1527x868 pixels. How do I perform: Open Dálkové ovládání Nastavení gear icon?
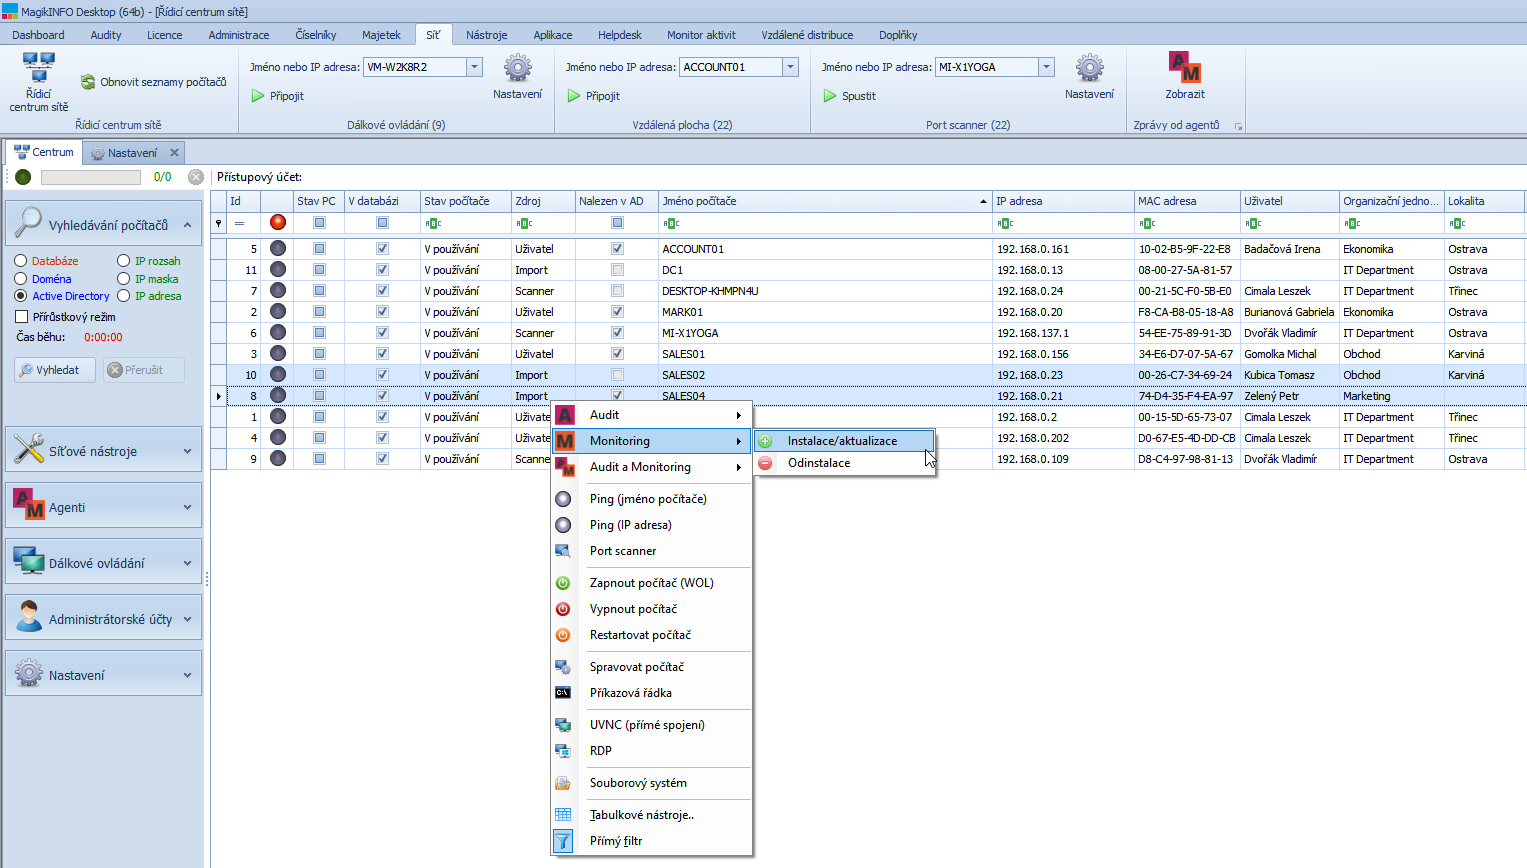(x=517, y=68)
